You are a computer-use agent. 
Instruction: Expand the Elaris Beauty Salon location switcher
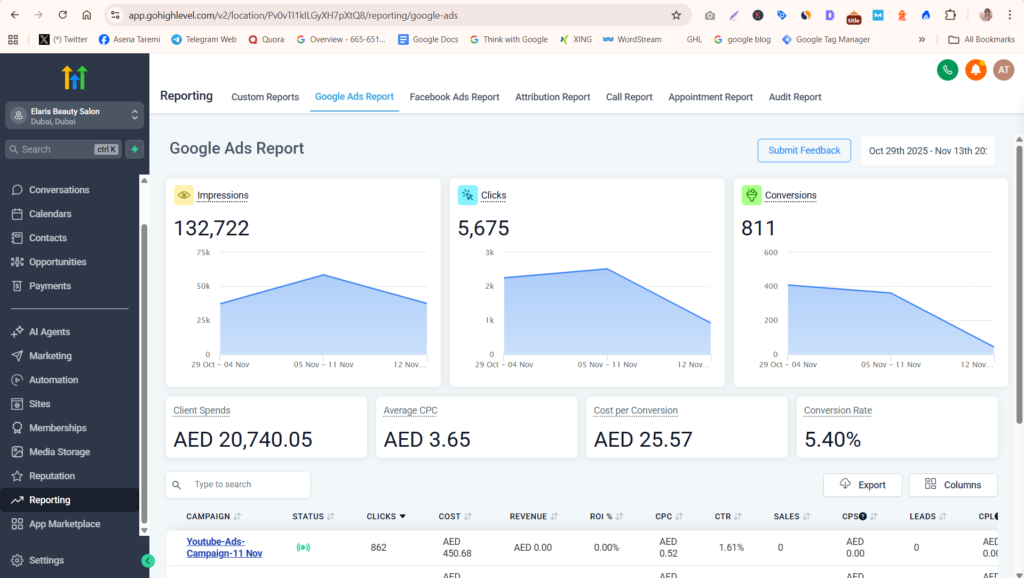pyautogui.click(x=74, y=116)
